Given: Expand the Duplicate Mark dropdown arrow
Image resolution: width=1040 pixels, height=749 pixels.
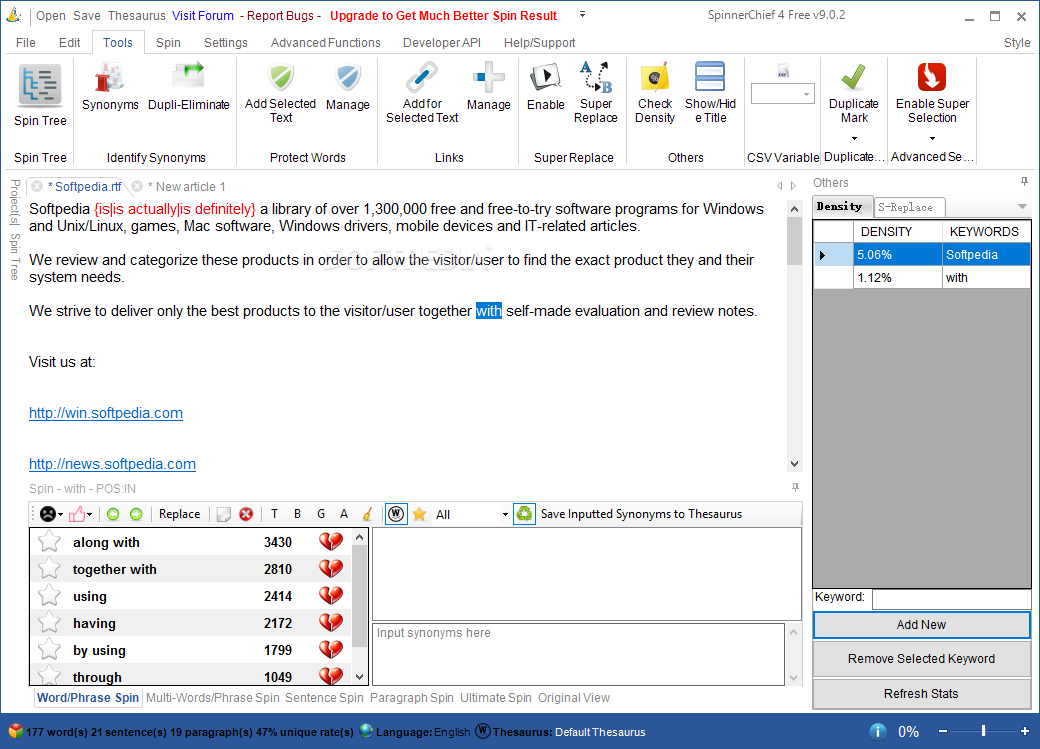Looking at the screenshot, I should pyautogui.click(x=854, y=139).
